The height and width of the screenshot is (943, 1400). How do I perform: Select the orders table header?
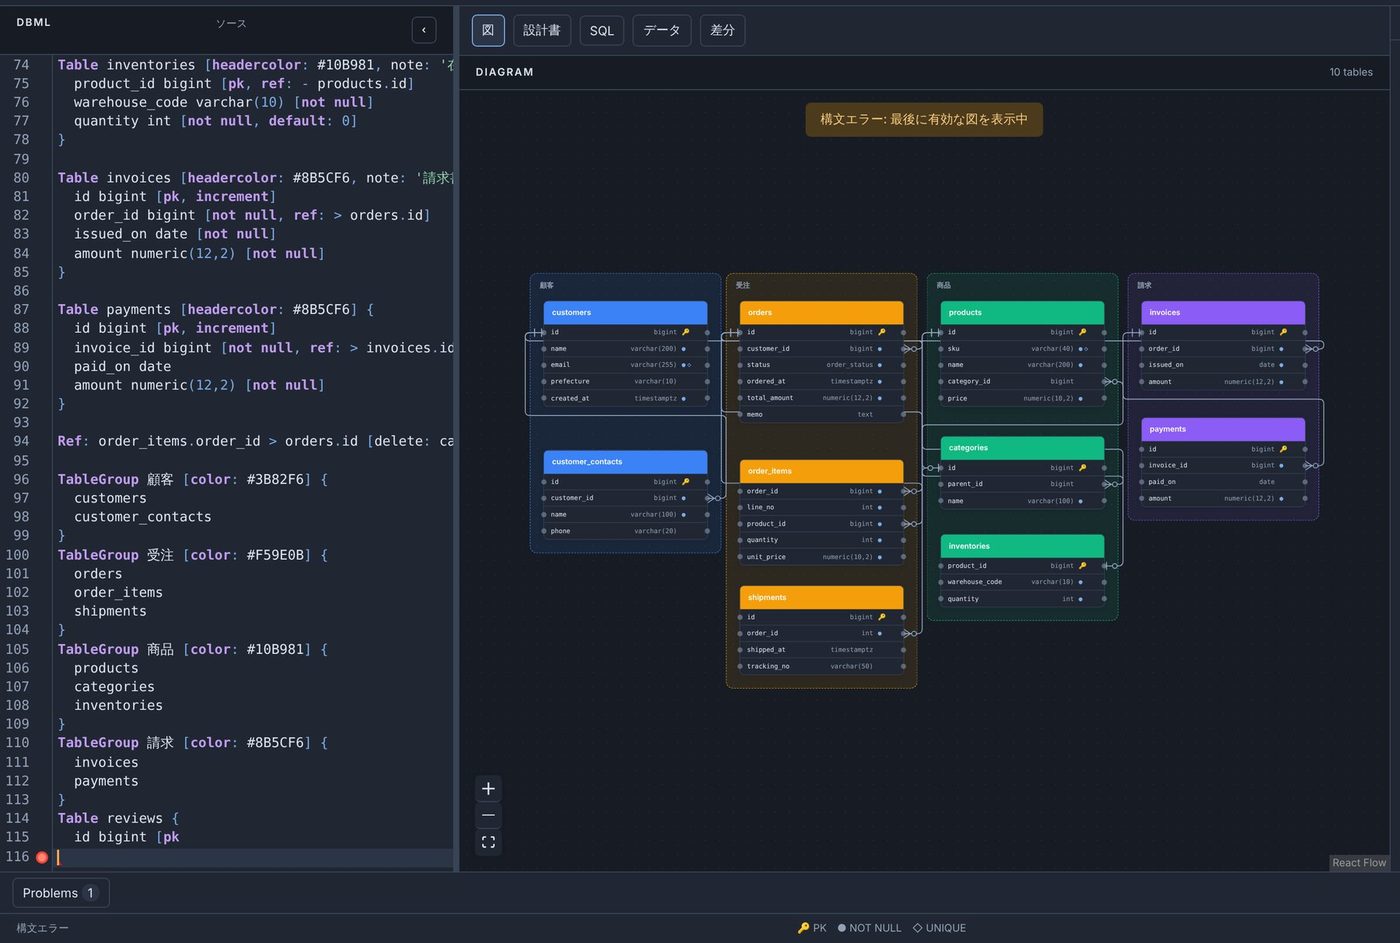click(x=821, y=313)
